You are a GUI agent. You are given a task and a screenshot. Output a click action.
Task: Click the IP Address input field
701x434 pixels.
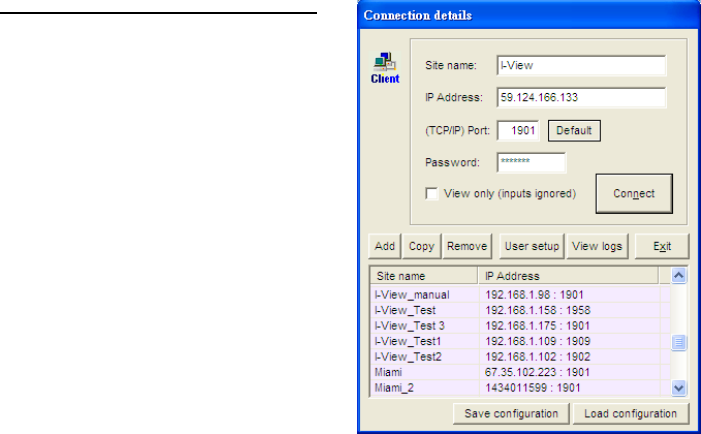[581, 97]
